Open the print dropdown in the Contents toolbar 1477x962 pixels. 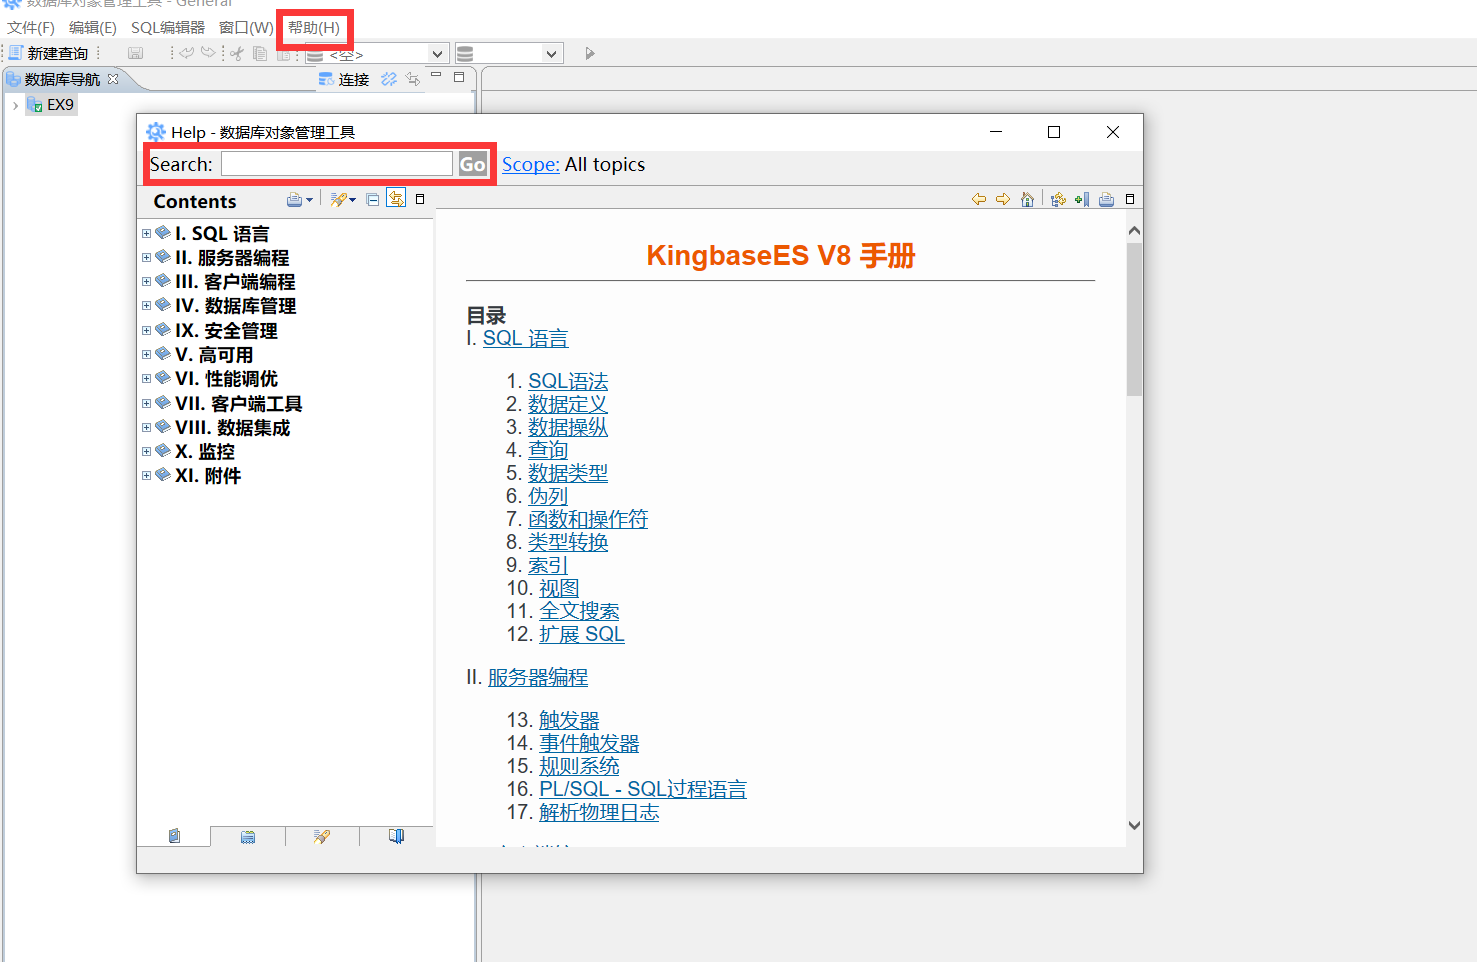click(x=308, y=199)
